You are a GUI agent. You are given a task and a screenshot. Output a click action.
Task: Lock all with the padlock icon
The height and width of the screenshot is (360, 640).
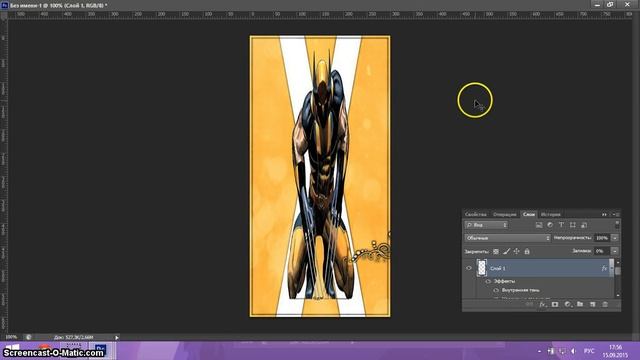point(527,251)
